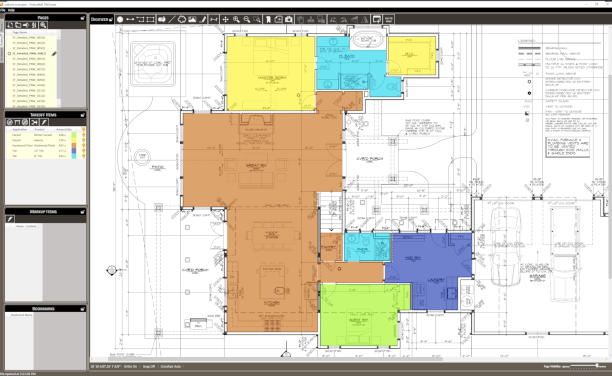Choose the open polyline tool

[140, 19]
